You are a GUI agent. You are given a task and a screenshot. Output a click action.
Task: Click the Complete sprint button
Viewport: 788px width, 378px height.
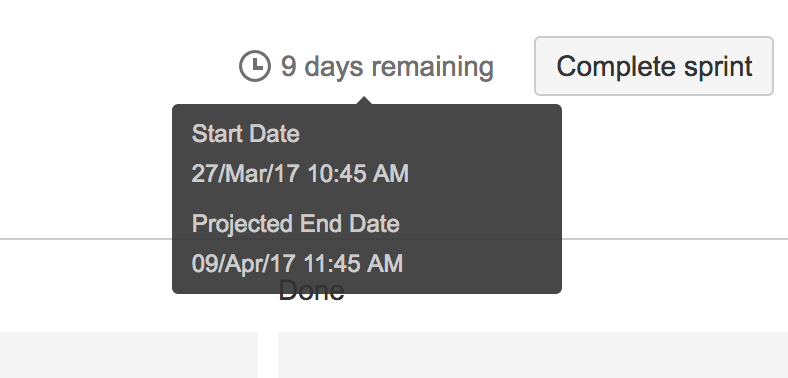point(654,66)
